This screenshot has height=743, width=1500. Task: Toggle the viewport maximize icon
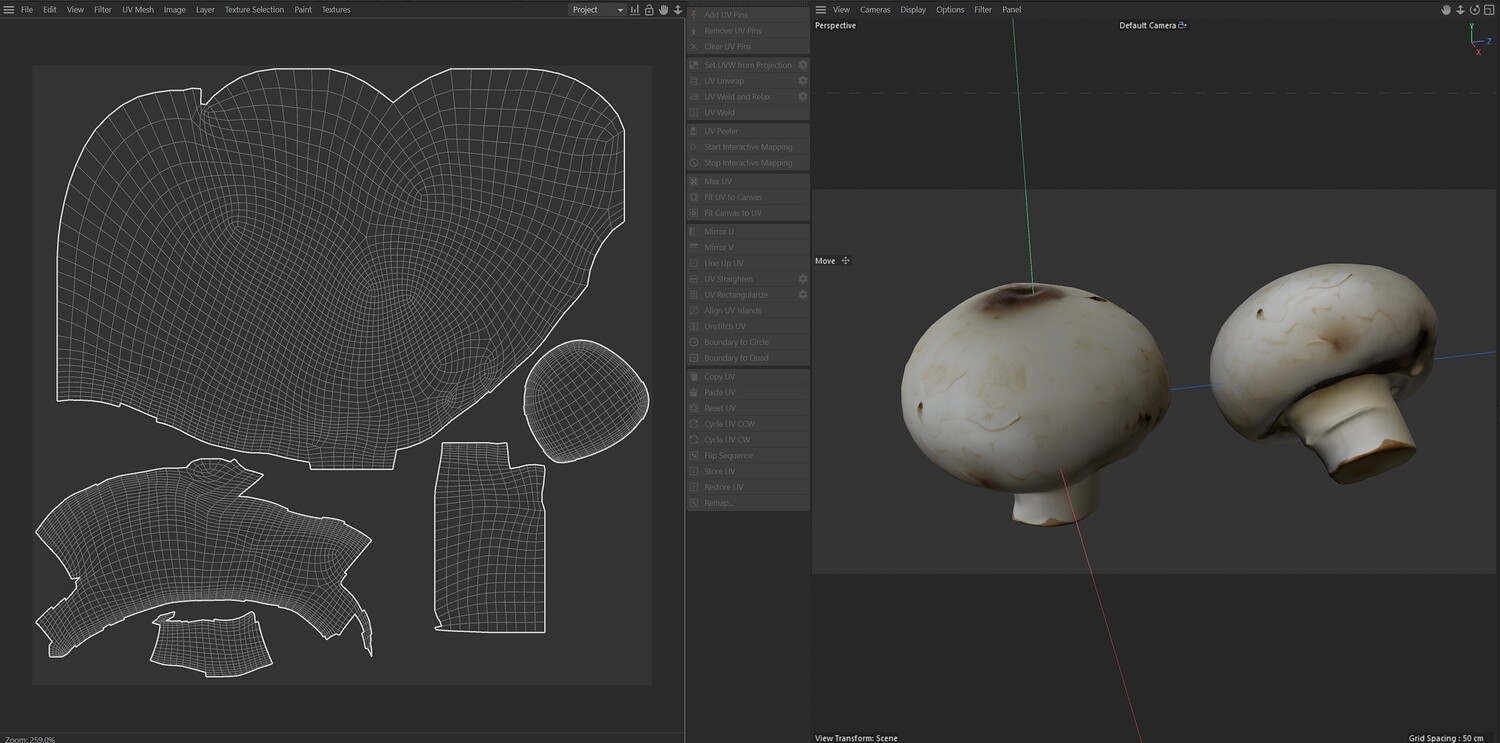pos(1489,9)
